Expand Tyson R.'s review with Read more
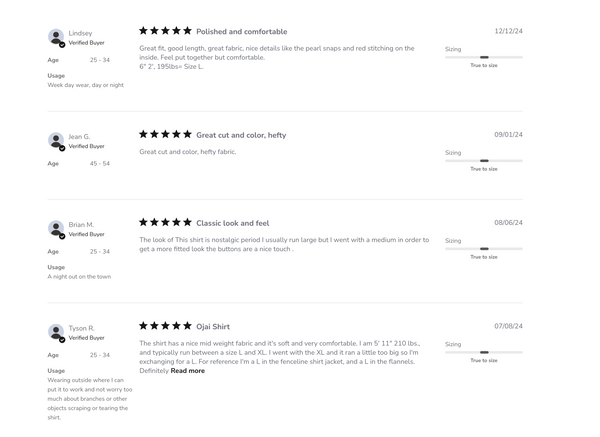The height and width of the screenshot is (437, 600). pyautogui.click(x=187, y=371)
